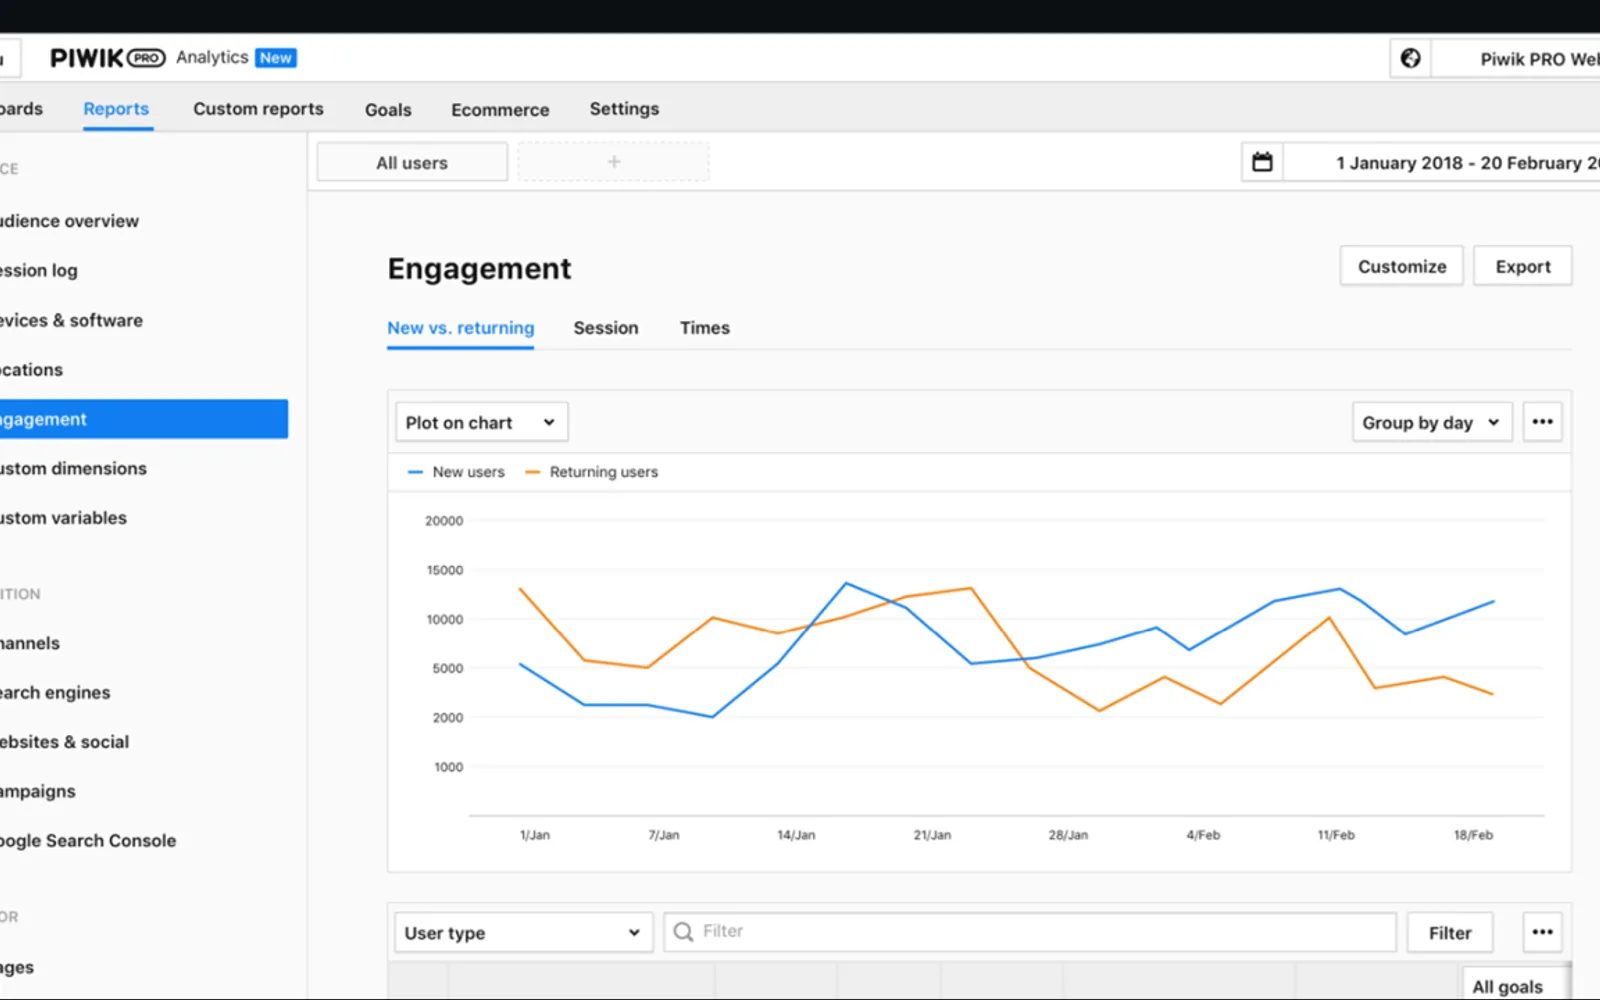Open Websites & social report

point(64,742)
